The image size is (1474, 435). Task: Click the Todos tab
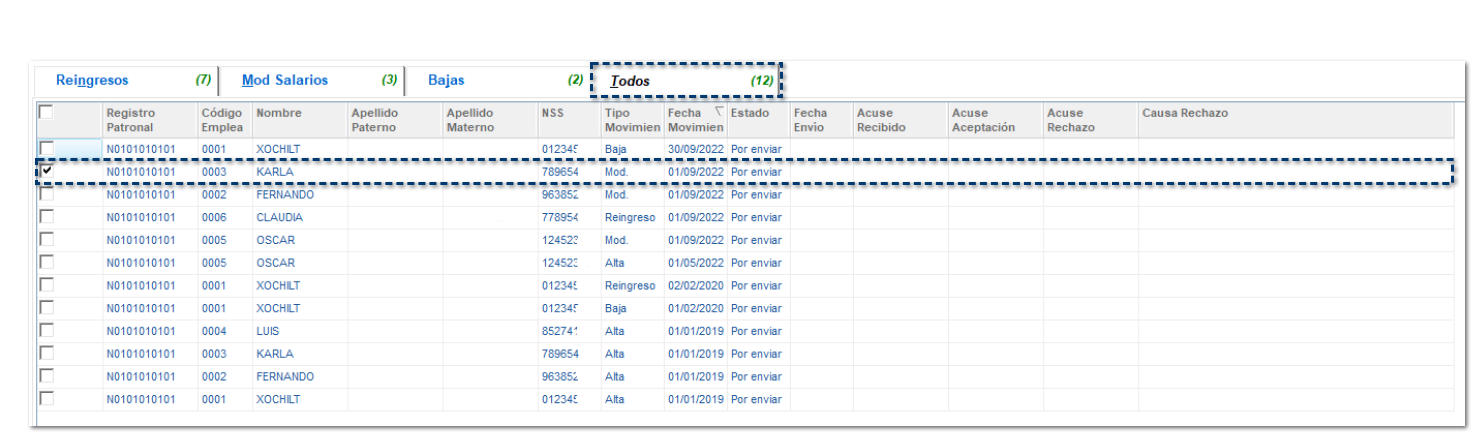click(x=631, y=80)
